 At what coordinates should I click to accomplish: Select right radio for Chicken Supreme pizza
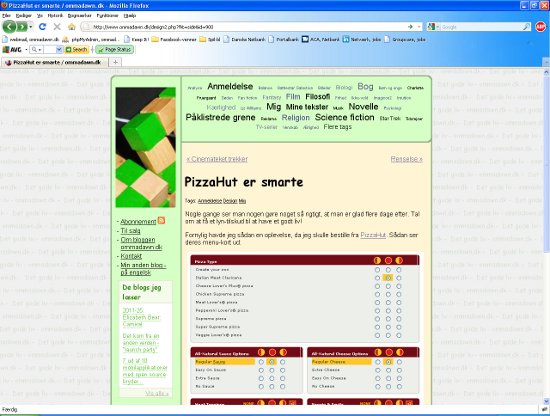point(399,294)
